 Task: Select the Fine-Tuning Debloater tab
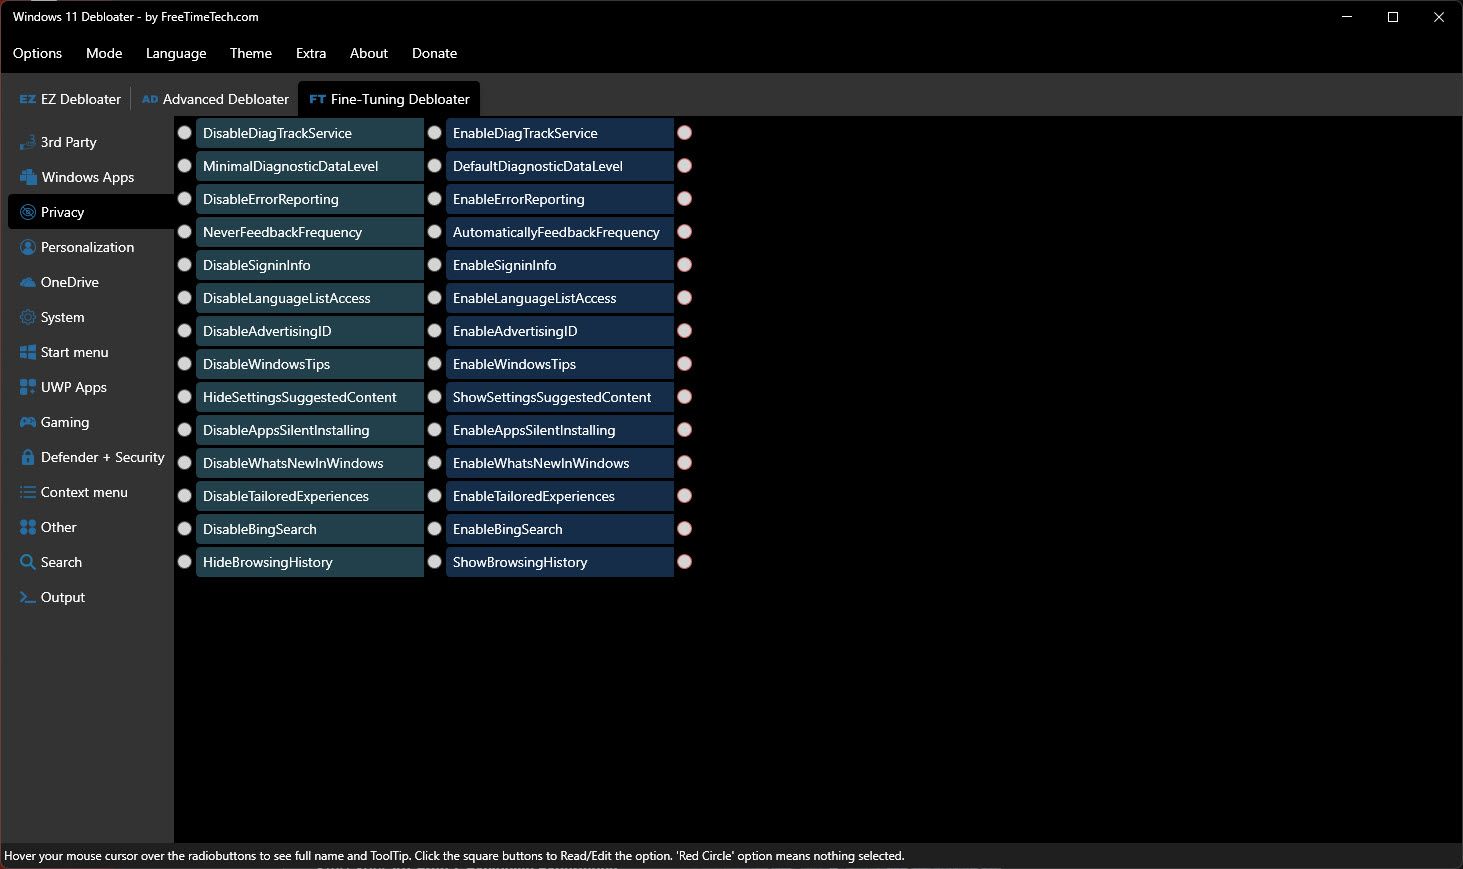pos(389,99)
